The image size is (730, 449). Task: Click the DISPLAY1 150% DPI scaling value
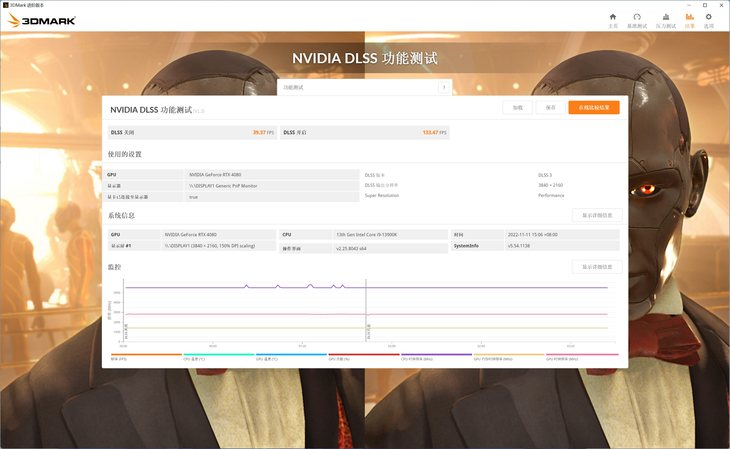pyautogui.click(x=210, y=246)
